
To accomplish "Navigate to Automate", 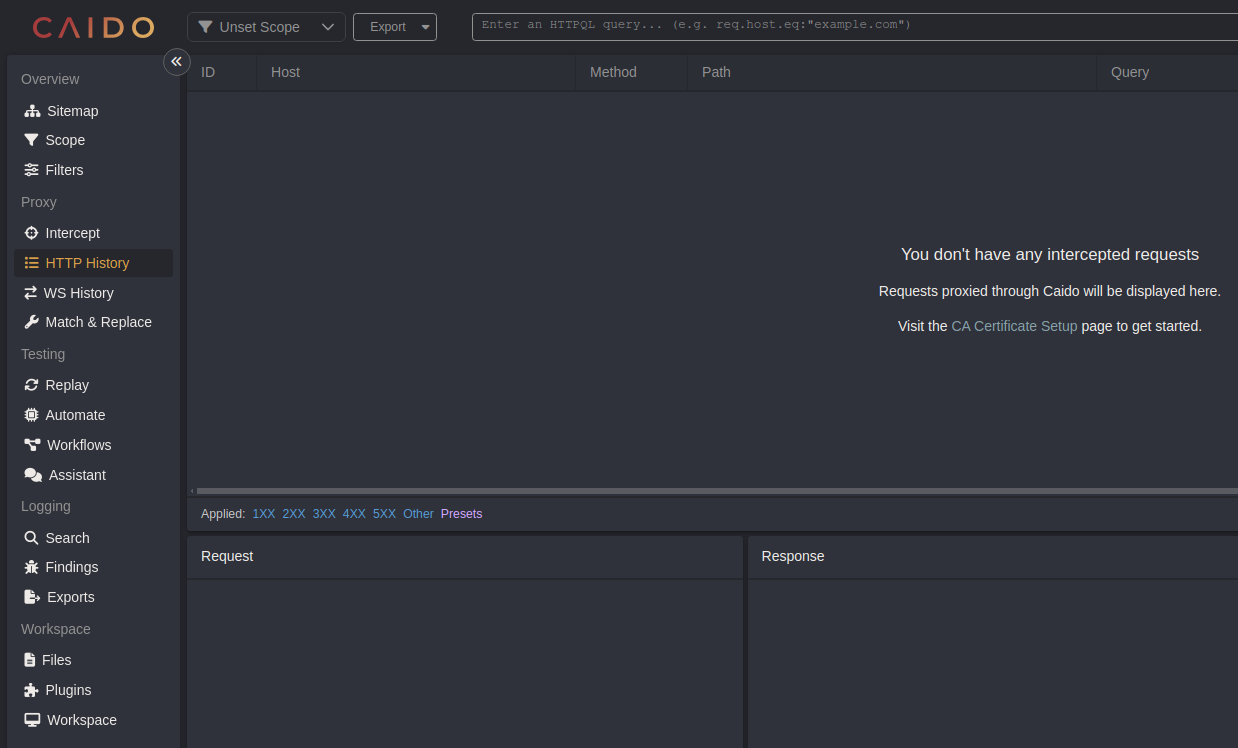I will point(93,415).
